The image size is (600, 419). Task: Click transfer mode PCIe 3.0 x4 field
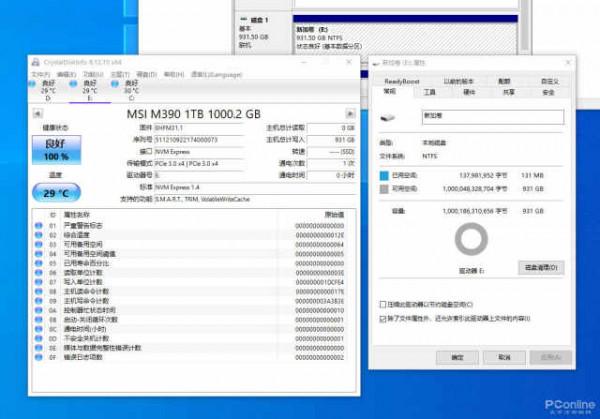pyautogui.click(x=198, y=163)
